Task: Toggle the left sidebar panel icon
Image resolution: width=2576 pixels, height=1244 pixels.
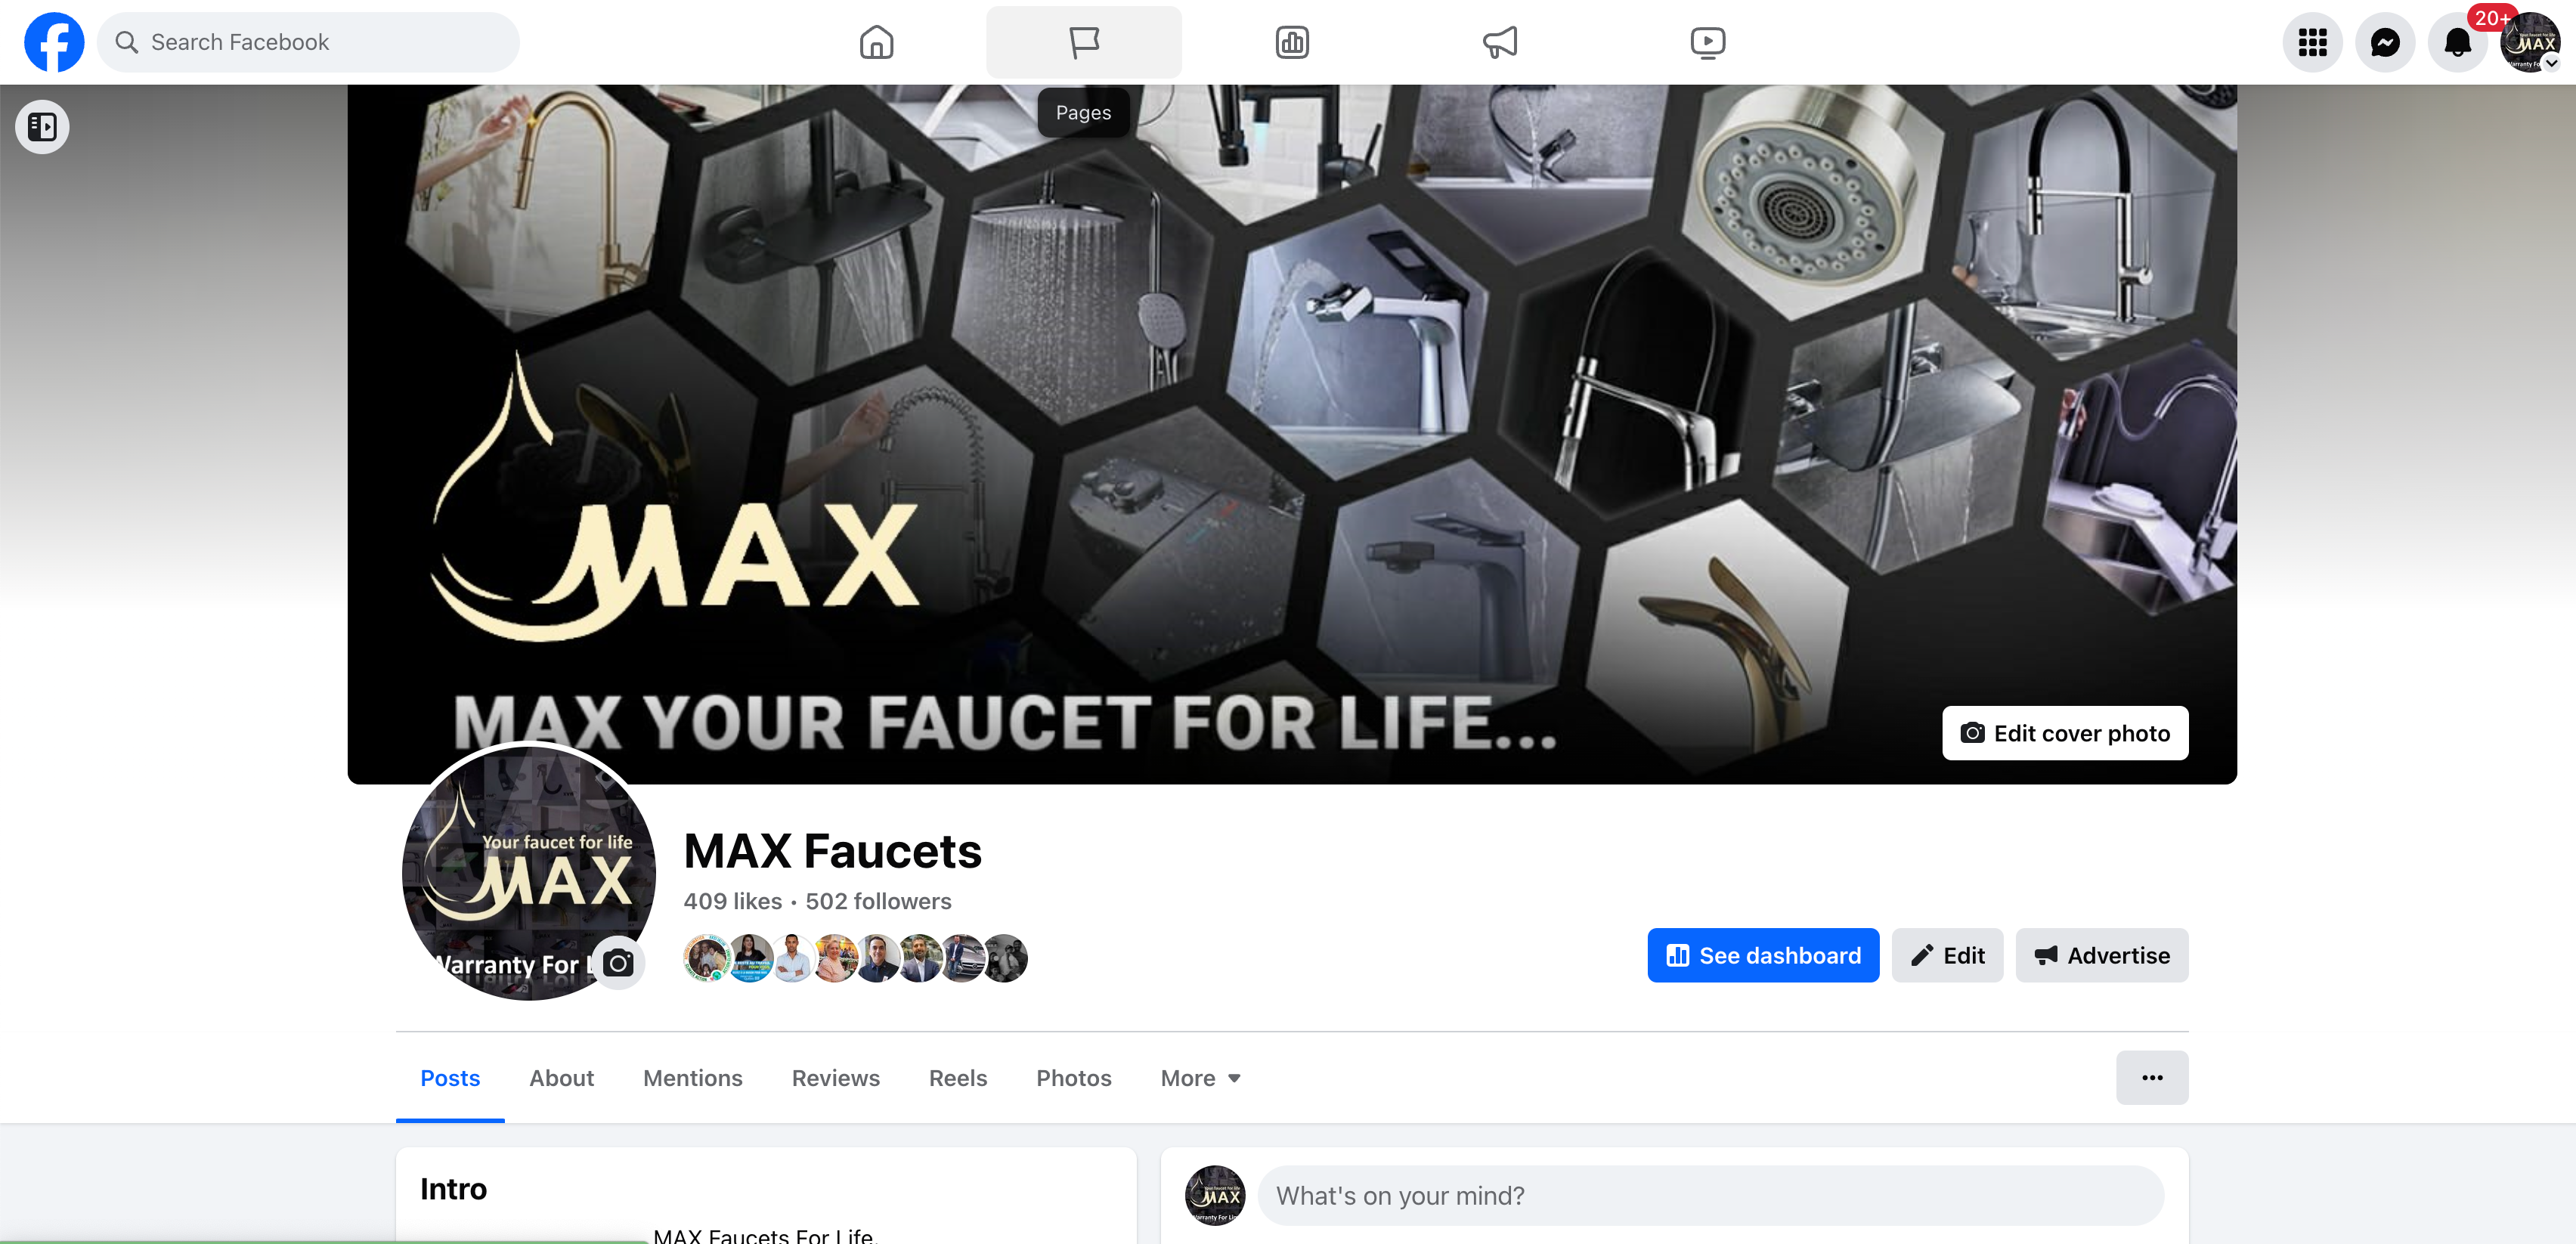Action: coord(42,127)
